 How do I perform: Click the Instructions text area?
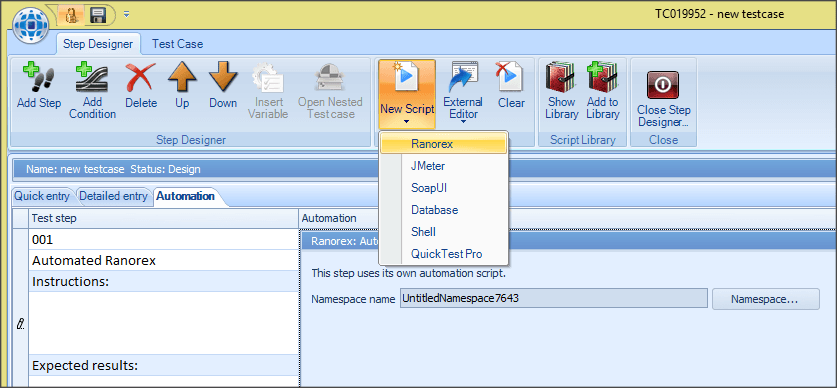click(164, 323)
